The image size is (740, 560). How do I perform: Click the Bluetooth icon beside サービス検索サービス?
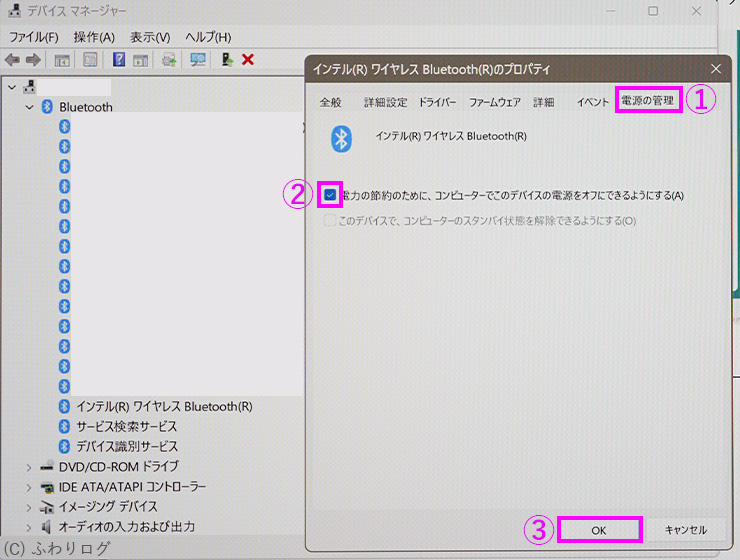point(65,426)
